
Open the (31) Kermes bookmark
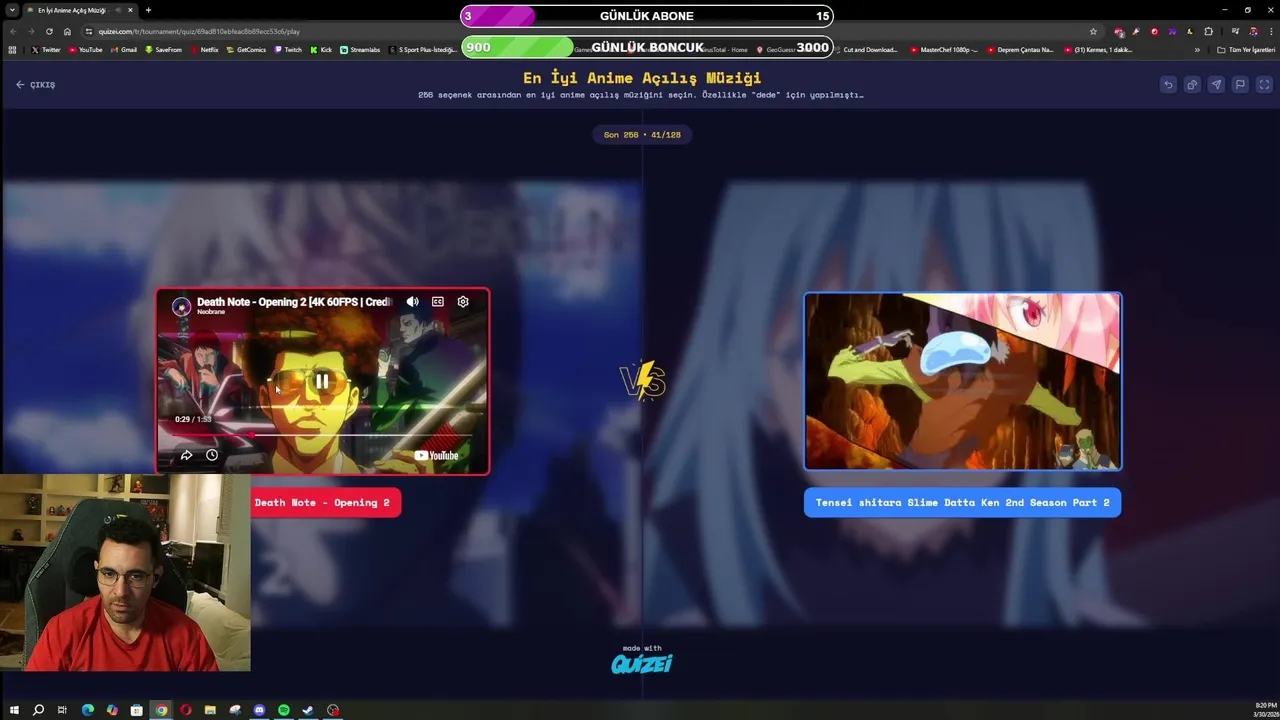1098,49
